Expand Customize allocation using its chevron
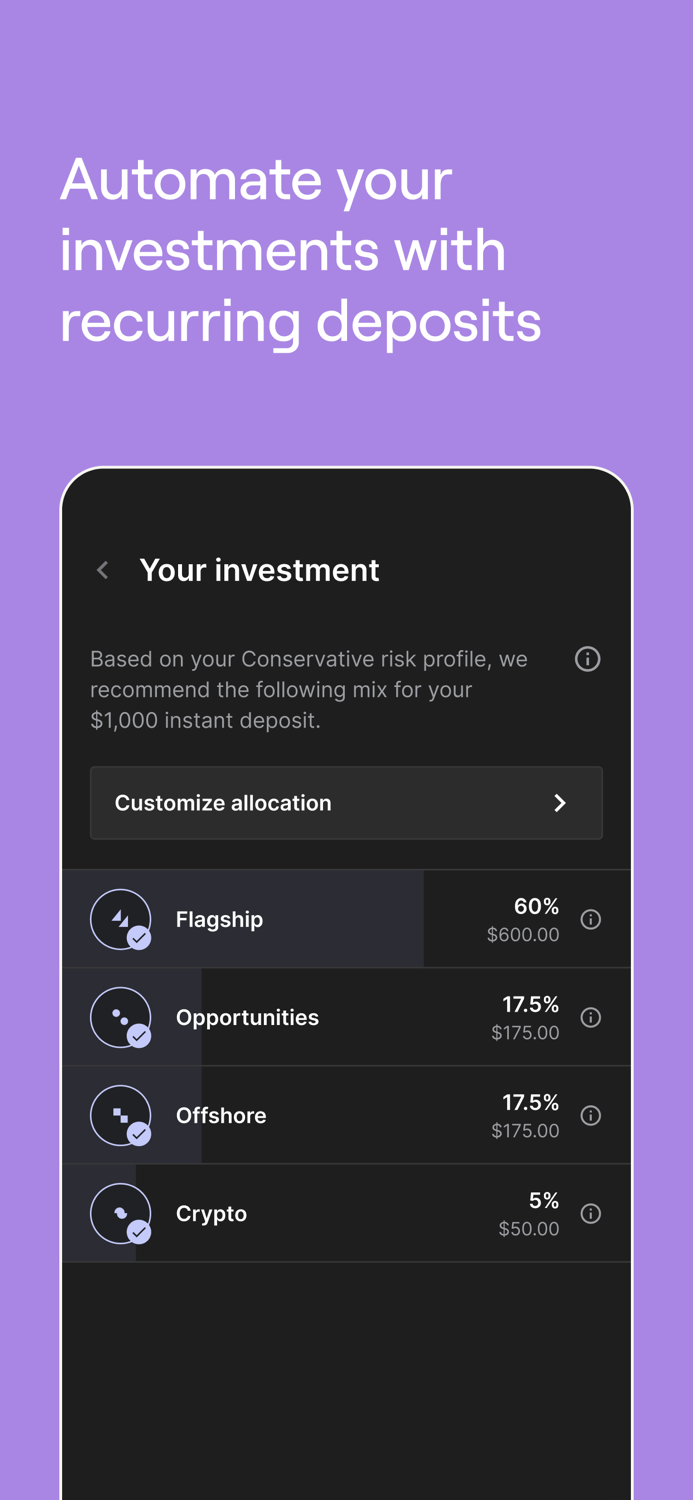 [x=560, y=803]
